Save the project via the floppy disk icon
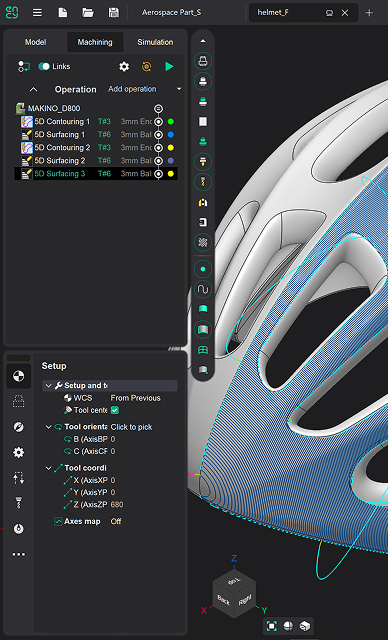Screen dimensions: 388x640 113,13
